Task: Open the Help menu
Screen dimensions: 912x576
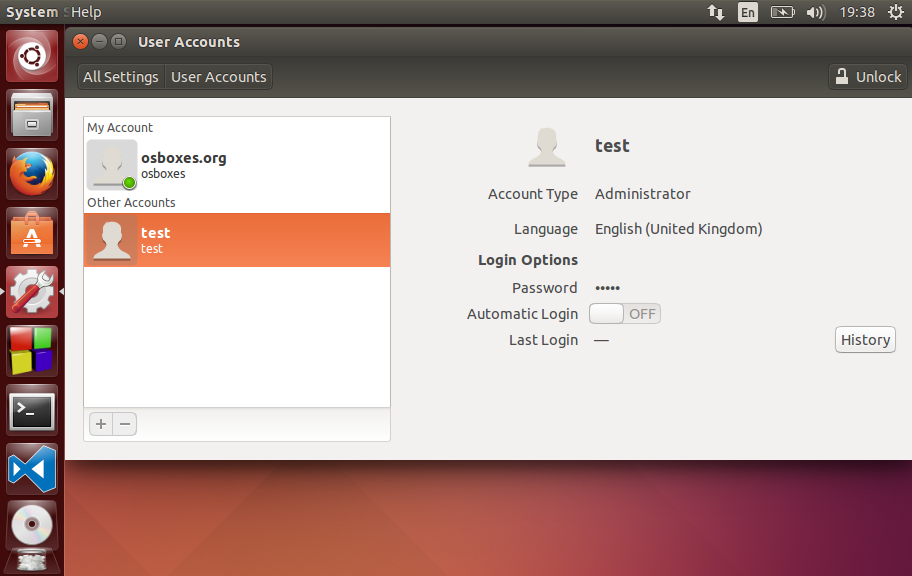Action: click(86, 12)
